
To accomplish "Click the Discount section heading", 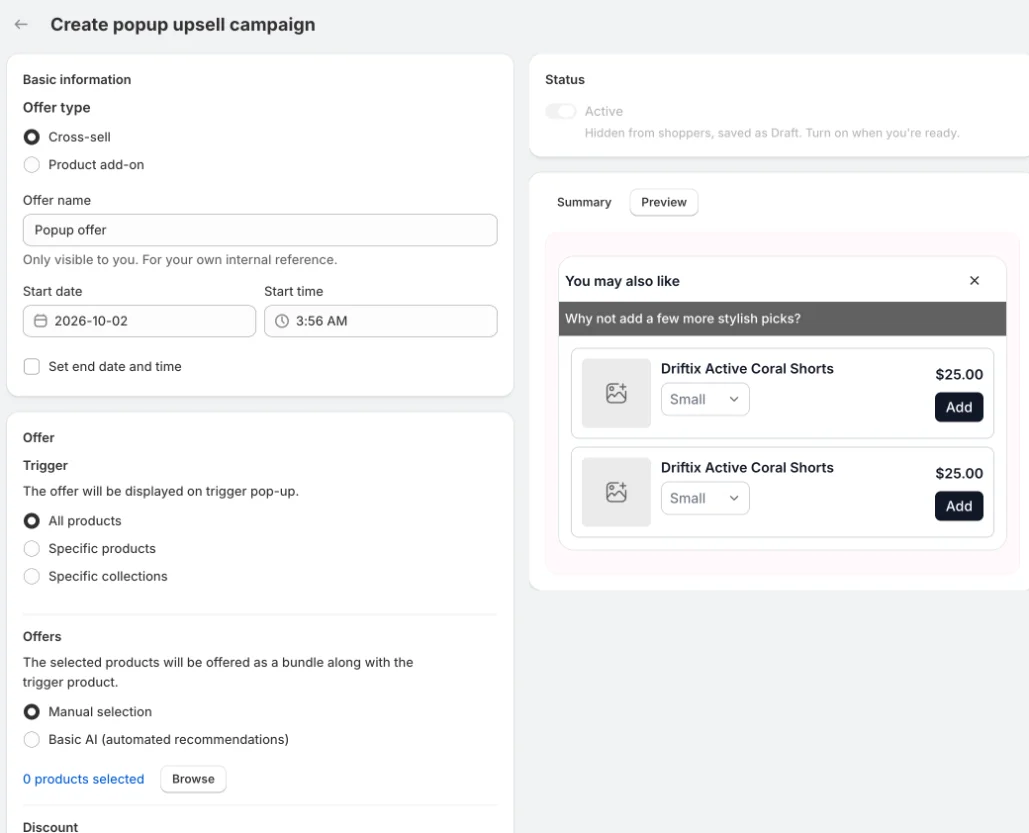I will pos(51,826).
